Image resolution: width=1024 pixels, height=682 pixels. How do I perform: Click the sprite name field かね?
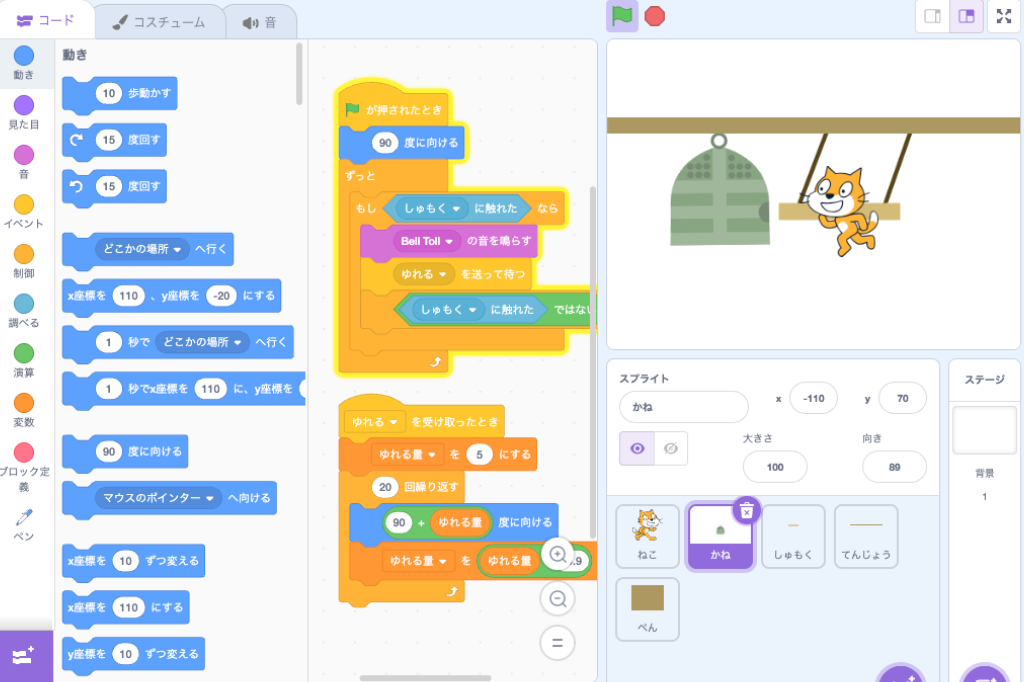[683, 407]
